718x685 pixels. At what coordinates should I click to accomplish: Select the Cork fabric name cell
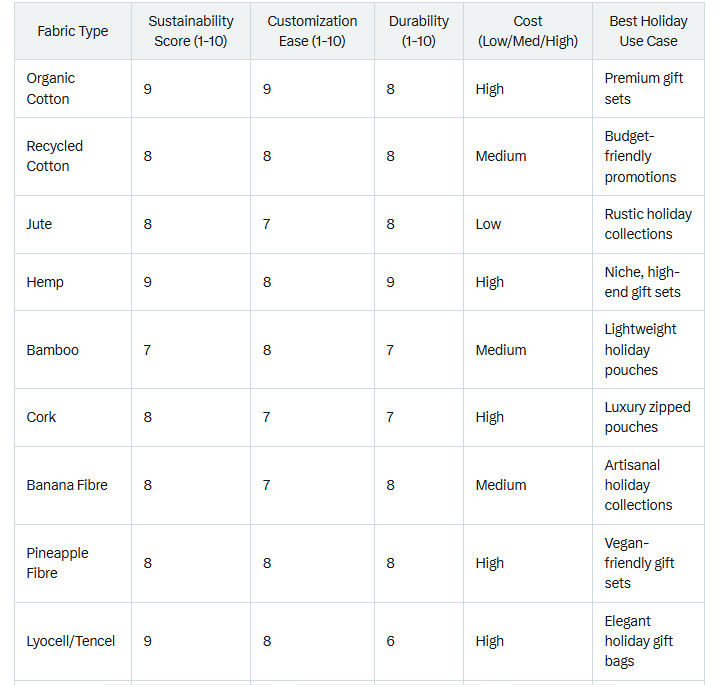click(41, 417)
